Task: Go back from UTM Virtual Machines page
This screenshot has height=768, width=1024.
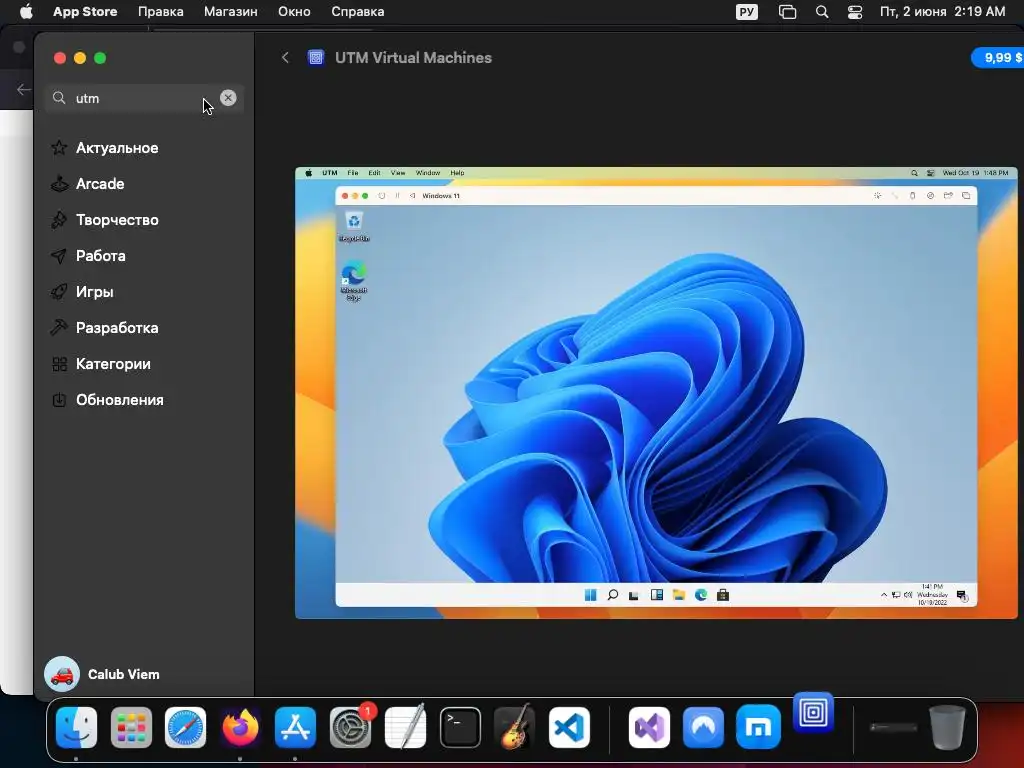Action: pos(285,57)
